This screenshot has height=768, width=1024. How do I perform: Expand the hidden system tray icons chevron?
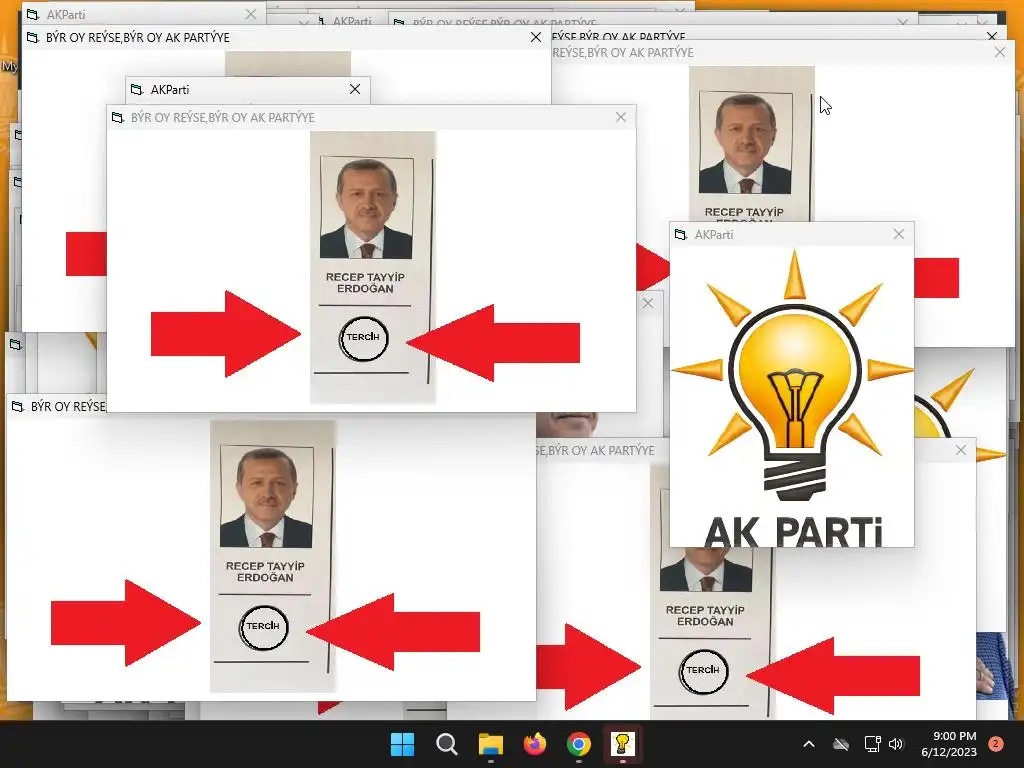point(808,744)
